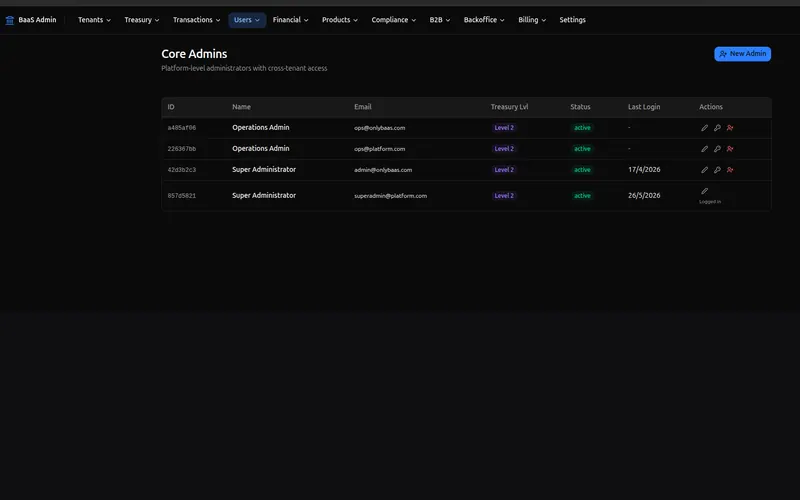Open the Tenants dropdown menu
Image resolution: width=800 pixels, height=500 pixels.
click(x=94, y=20)
